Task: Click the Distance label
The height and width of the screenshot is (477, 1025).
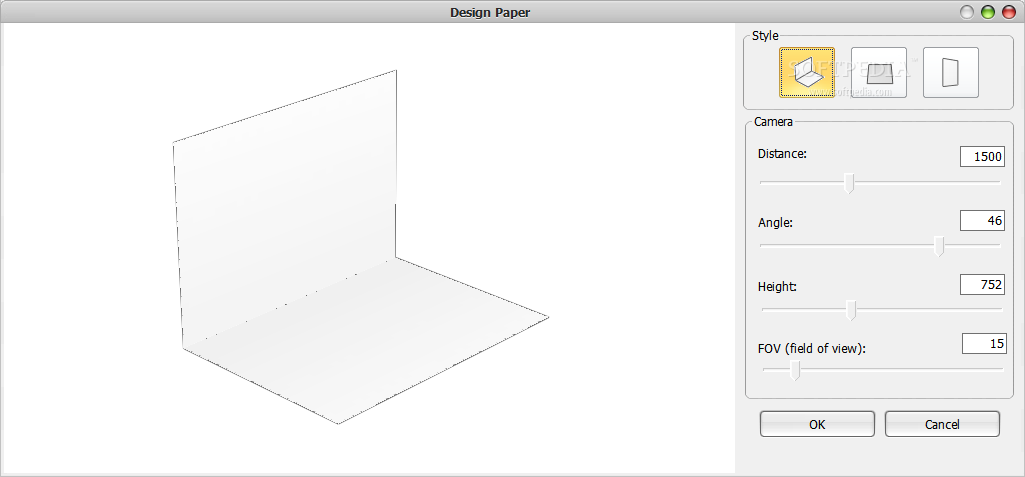Action: click(782, 154)
